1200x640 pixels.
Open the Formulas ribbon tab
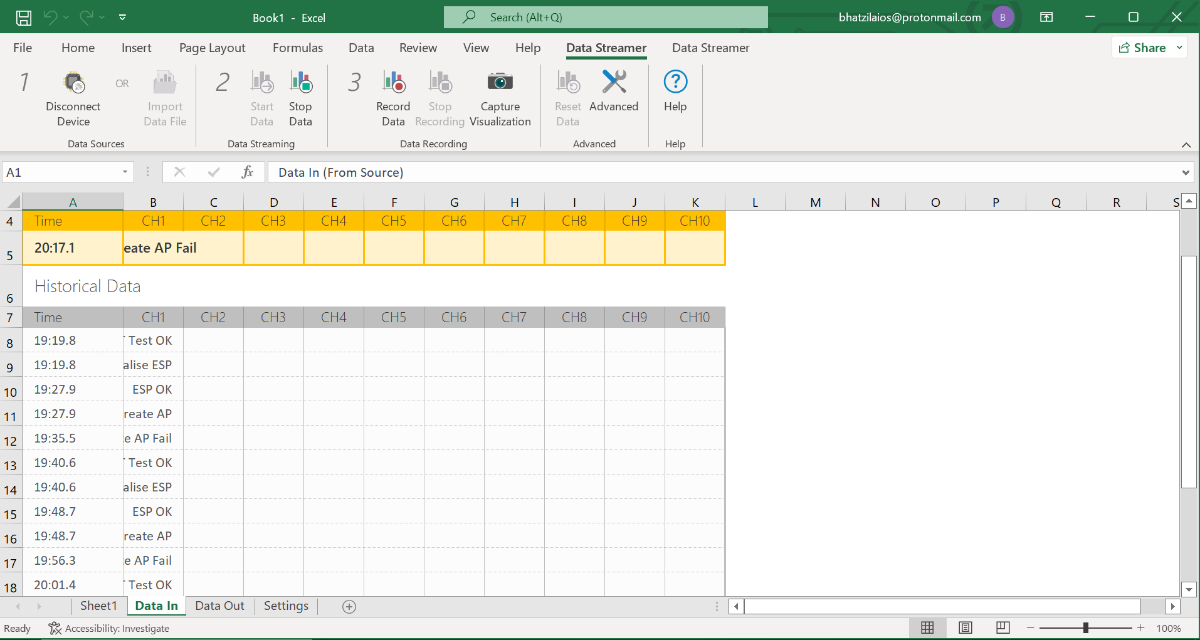[x=298, y=48]
